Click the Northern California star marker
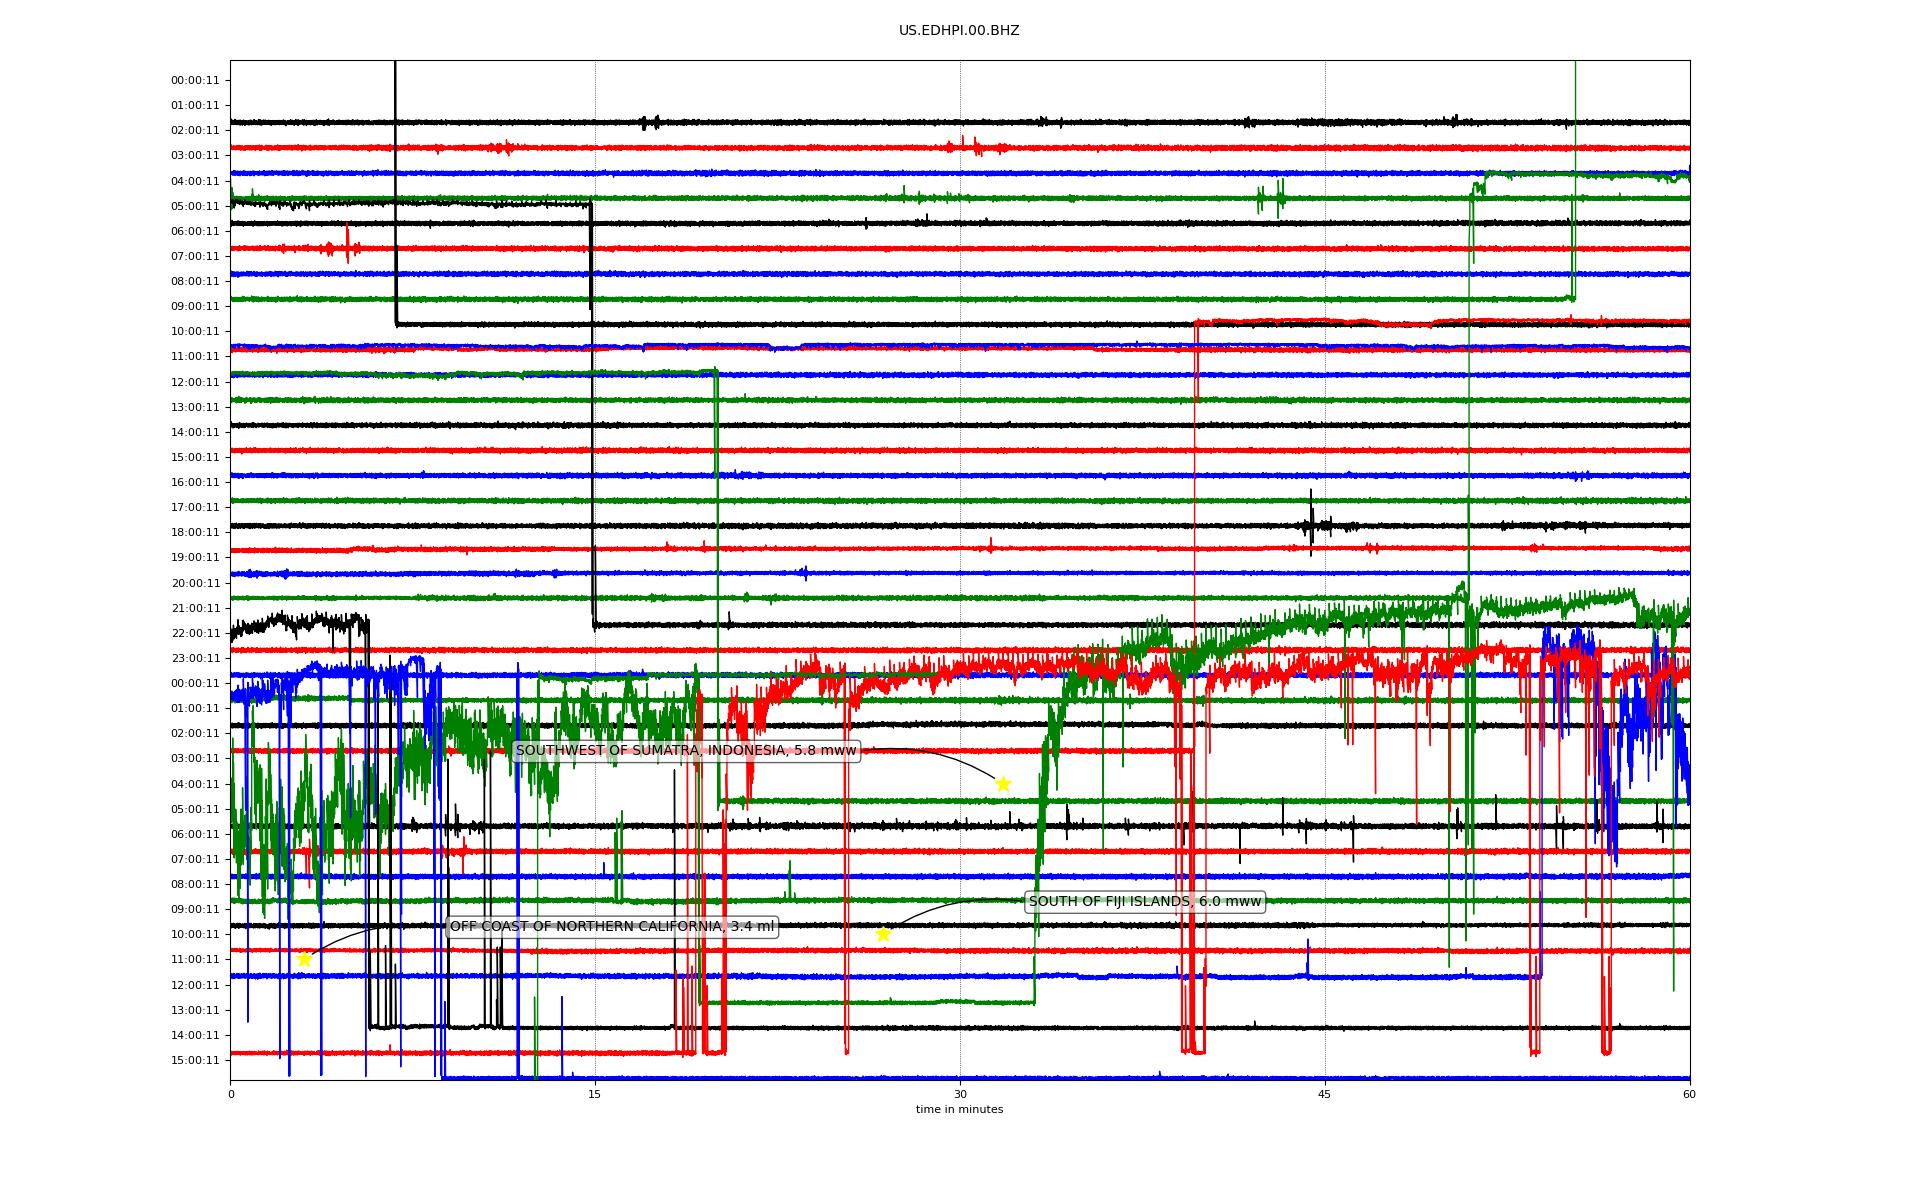Screen dimensions: 1920x1200 point(304,959)
